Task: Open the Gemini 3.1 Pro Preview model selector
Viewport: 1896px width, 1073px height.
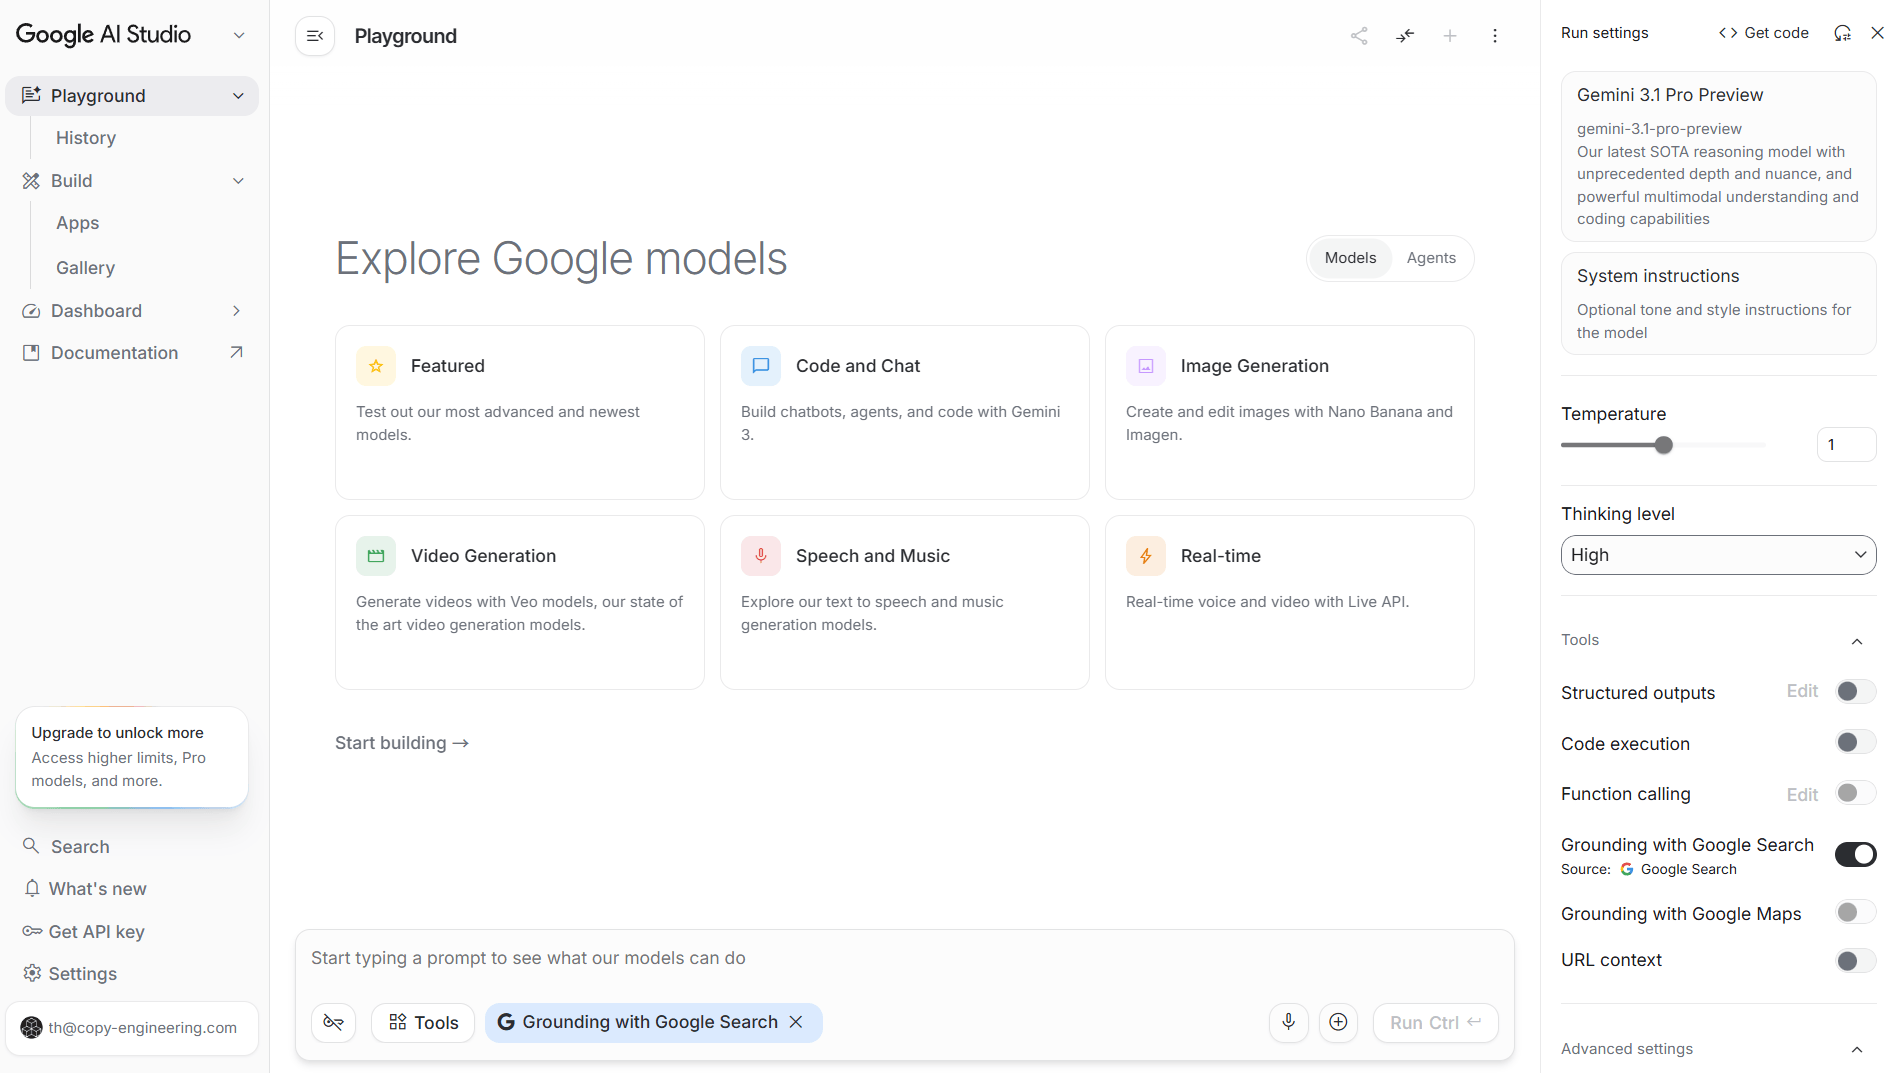Action: point(1718,156)
